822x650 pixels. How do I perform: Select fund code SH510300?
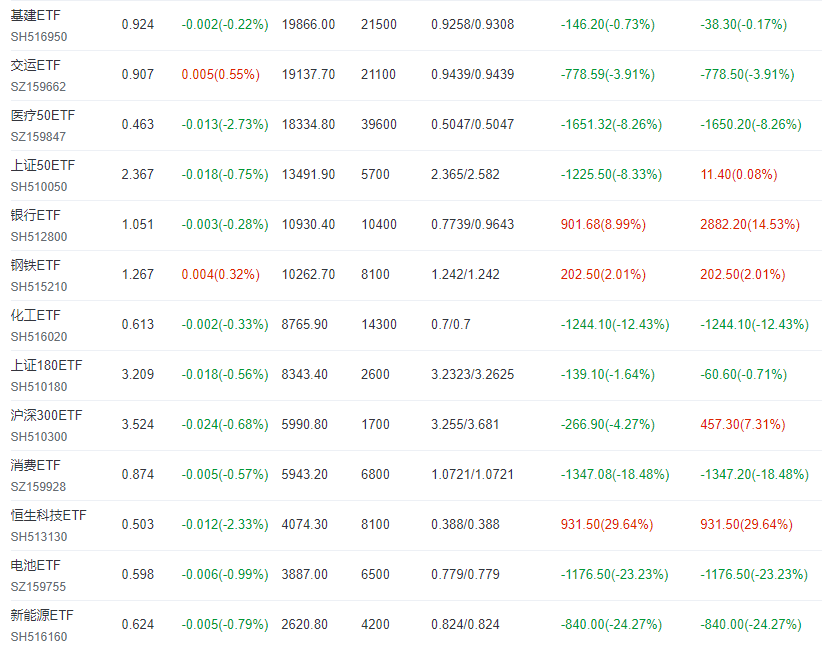[39, 437]
